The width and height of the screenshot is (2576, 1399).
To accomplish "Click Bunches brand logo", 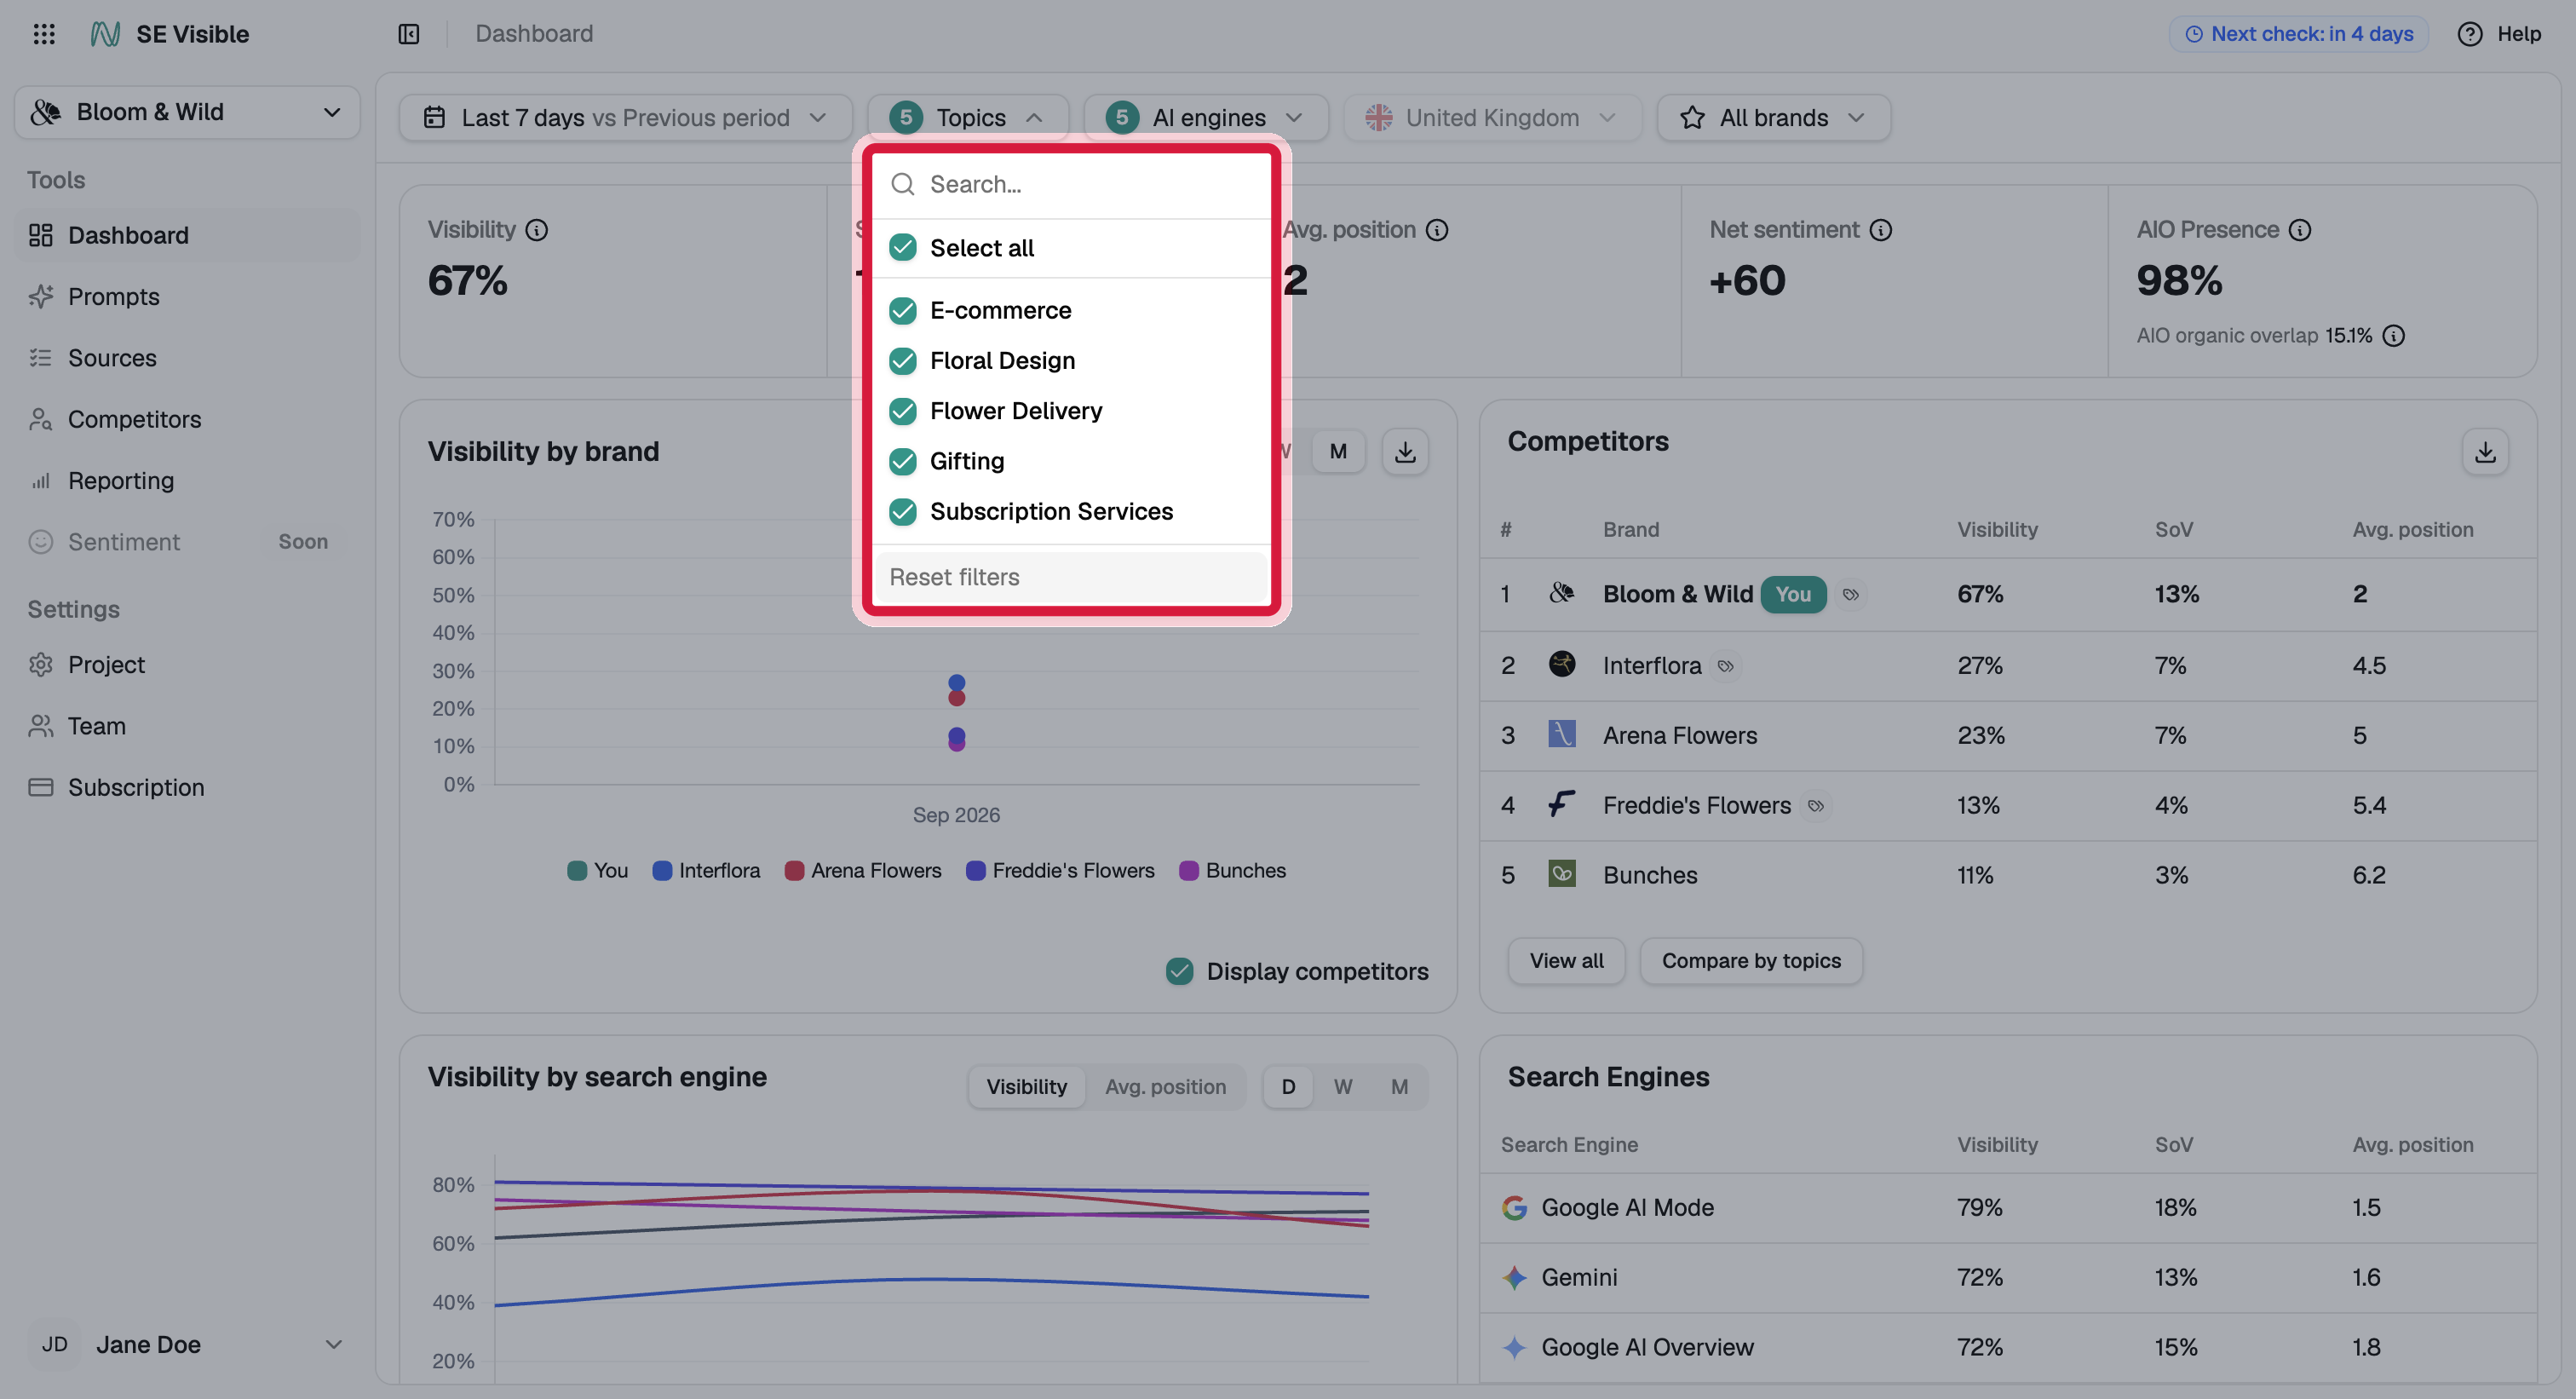I will coord(1562,874).
